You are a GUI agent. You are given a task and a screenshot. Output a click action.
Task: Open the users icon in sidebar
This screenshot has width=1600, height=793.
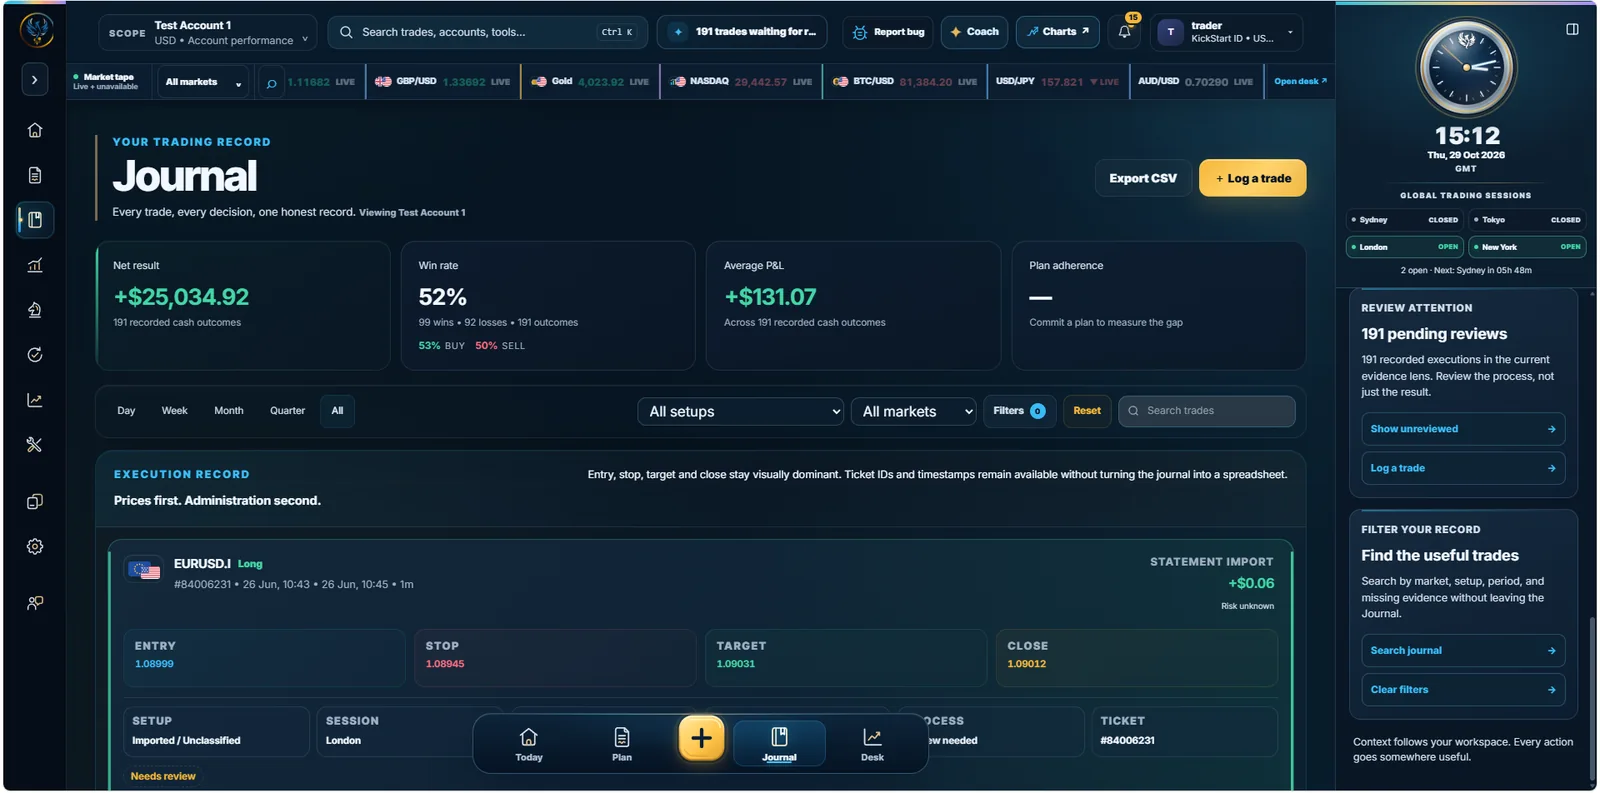[35, 603]
